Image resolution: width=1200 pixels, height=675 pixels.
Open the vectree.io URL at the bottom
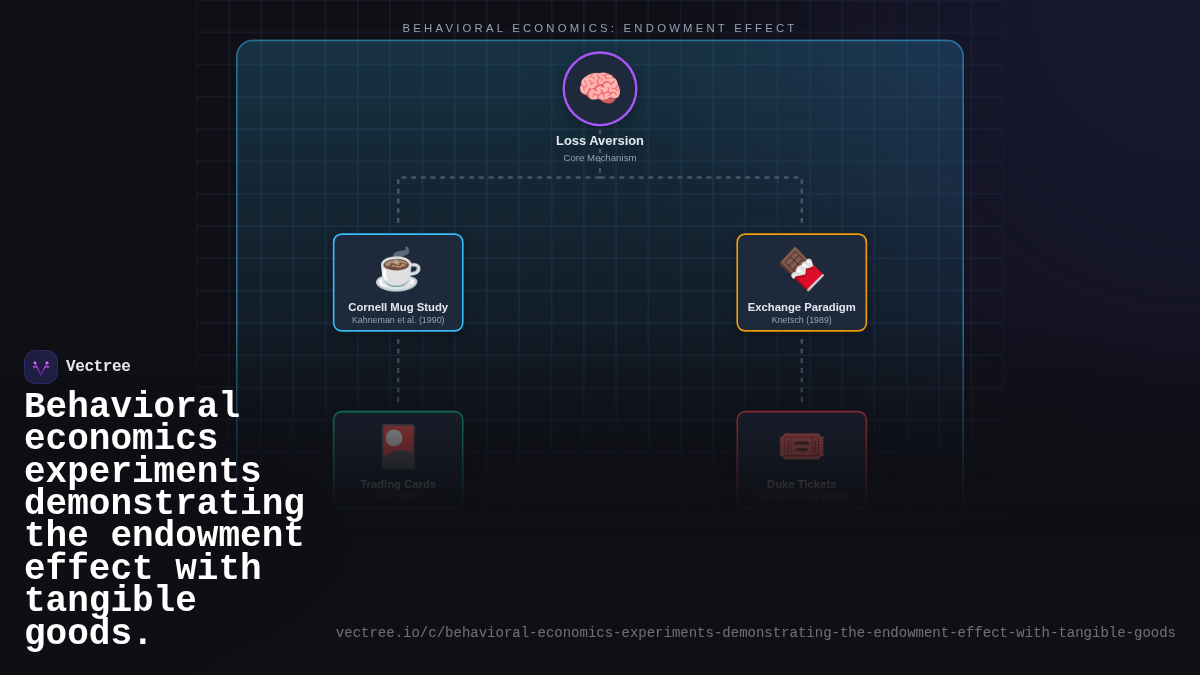coord(755,633)
